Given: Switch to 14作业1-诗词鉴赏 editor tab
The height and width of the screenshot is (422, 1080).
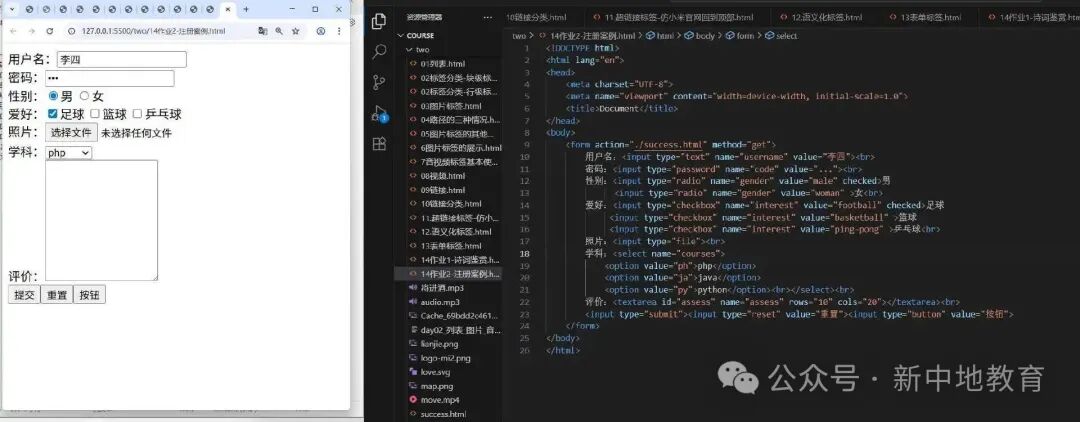Looking at the screenshot, I should point(1033,17).
